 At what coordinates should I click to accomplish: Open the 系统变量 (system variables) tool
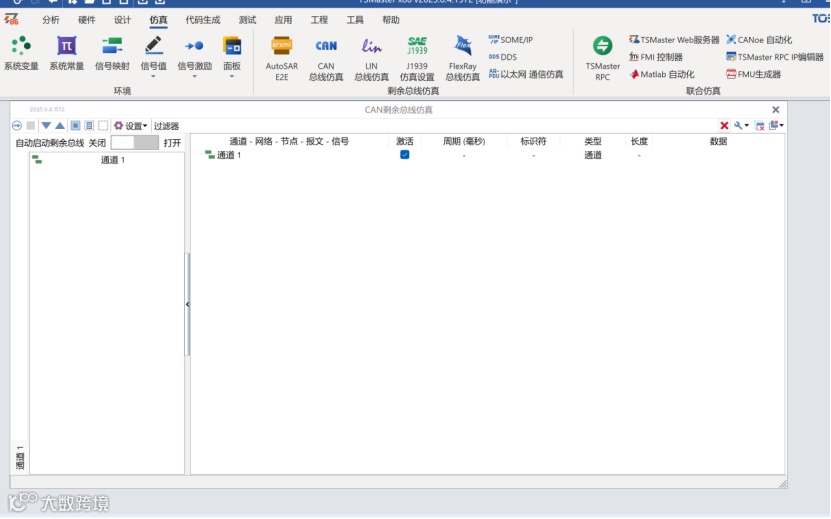click(21, 53)
